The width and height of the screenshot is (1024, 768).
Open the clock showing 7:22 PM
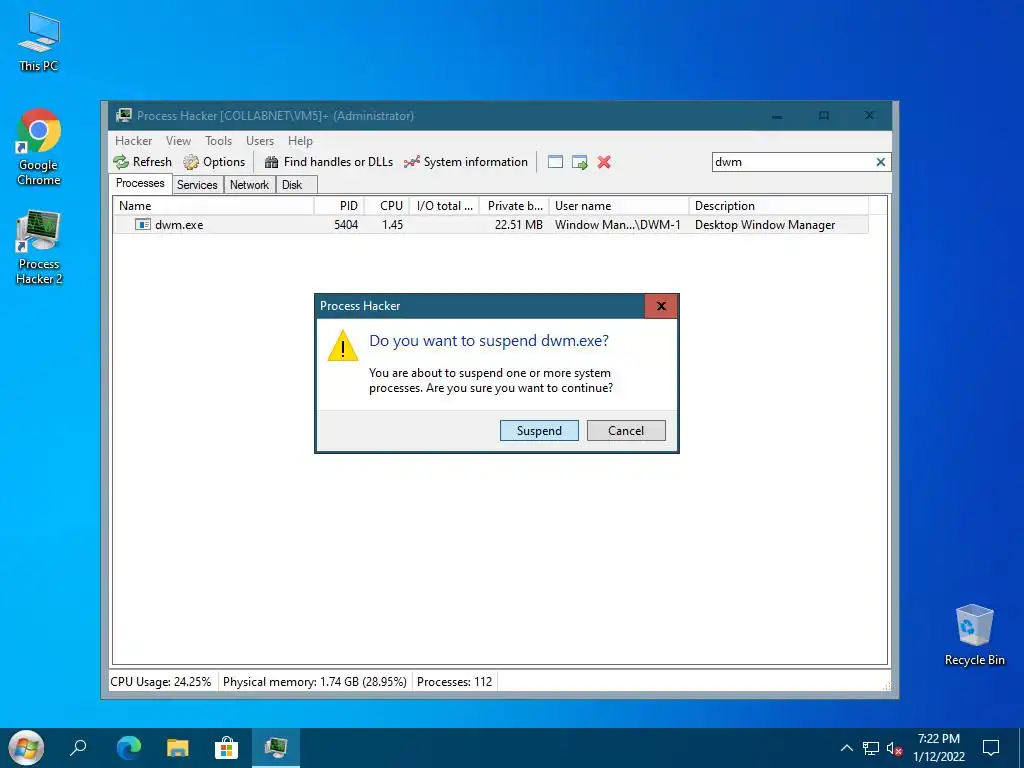click(938, 748)
